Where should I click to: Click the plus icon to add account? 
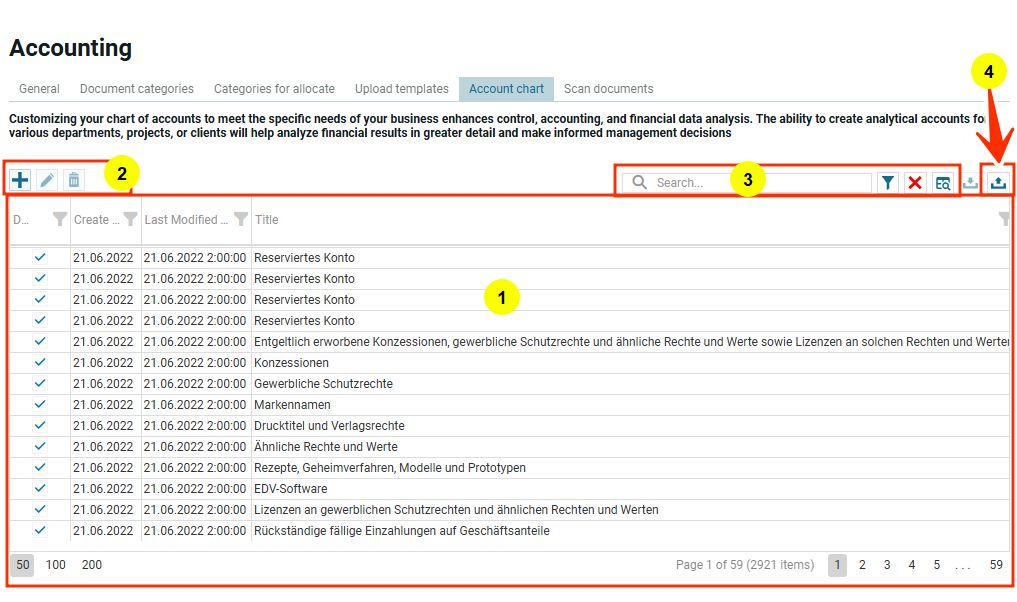coord(20,180)
